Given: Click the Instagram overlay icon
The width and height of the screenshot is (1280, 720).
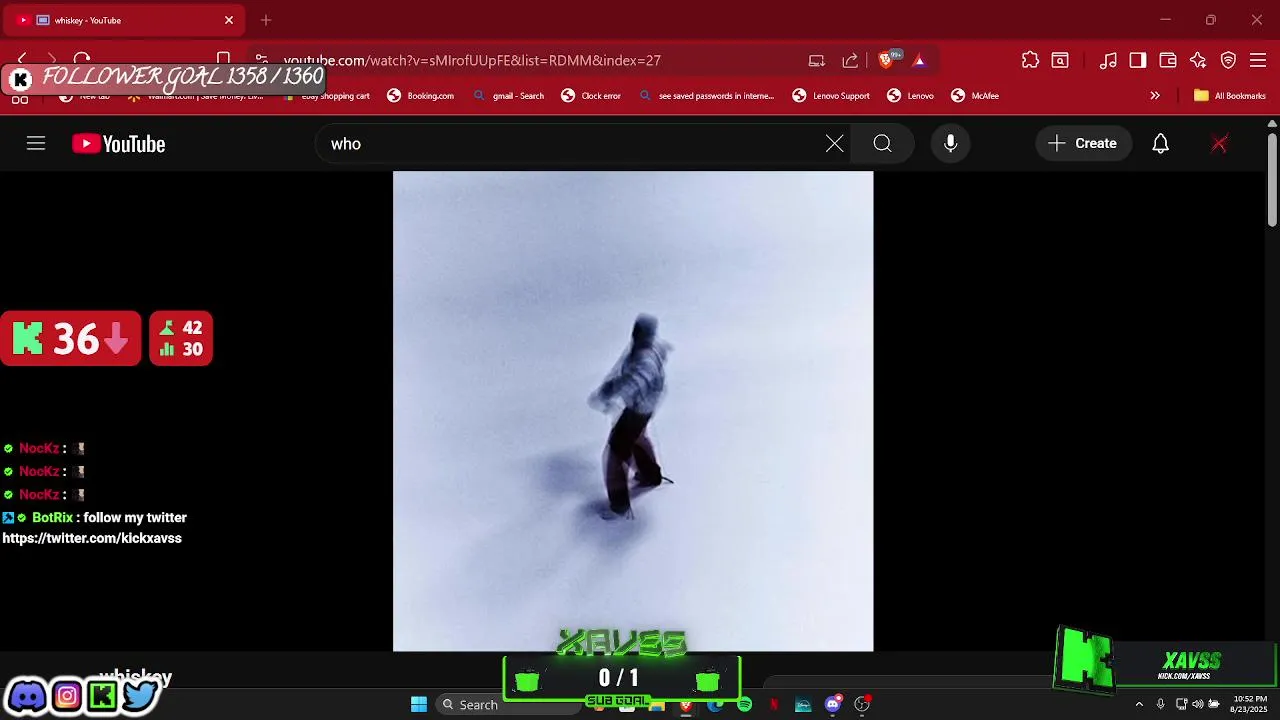Looking at the screenshot, I should pyautogui.click(x=66, y=695).
